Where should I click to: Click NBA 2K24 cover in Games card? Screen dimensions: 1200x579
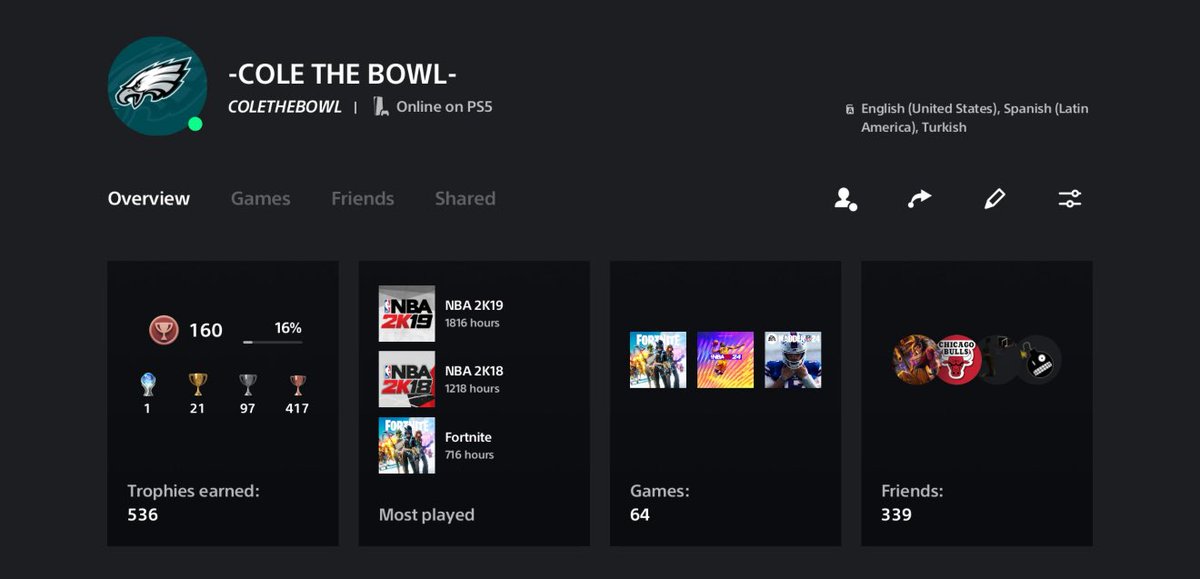(725, 360)
